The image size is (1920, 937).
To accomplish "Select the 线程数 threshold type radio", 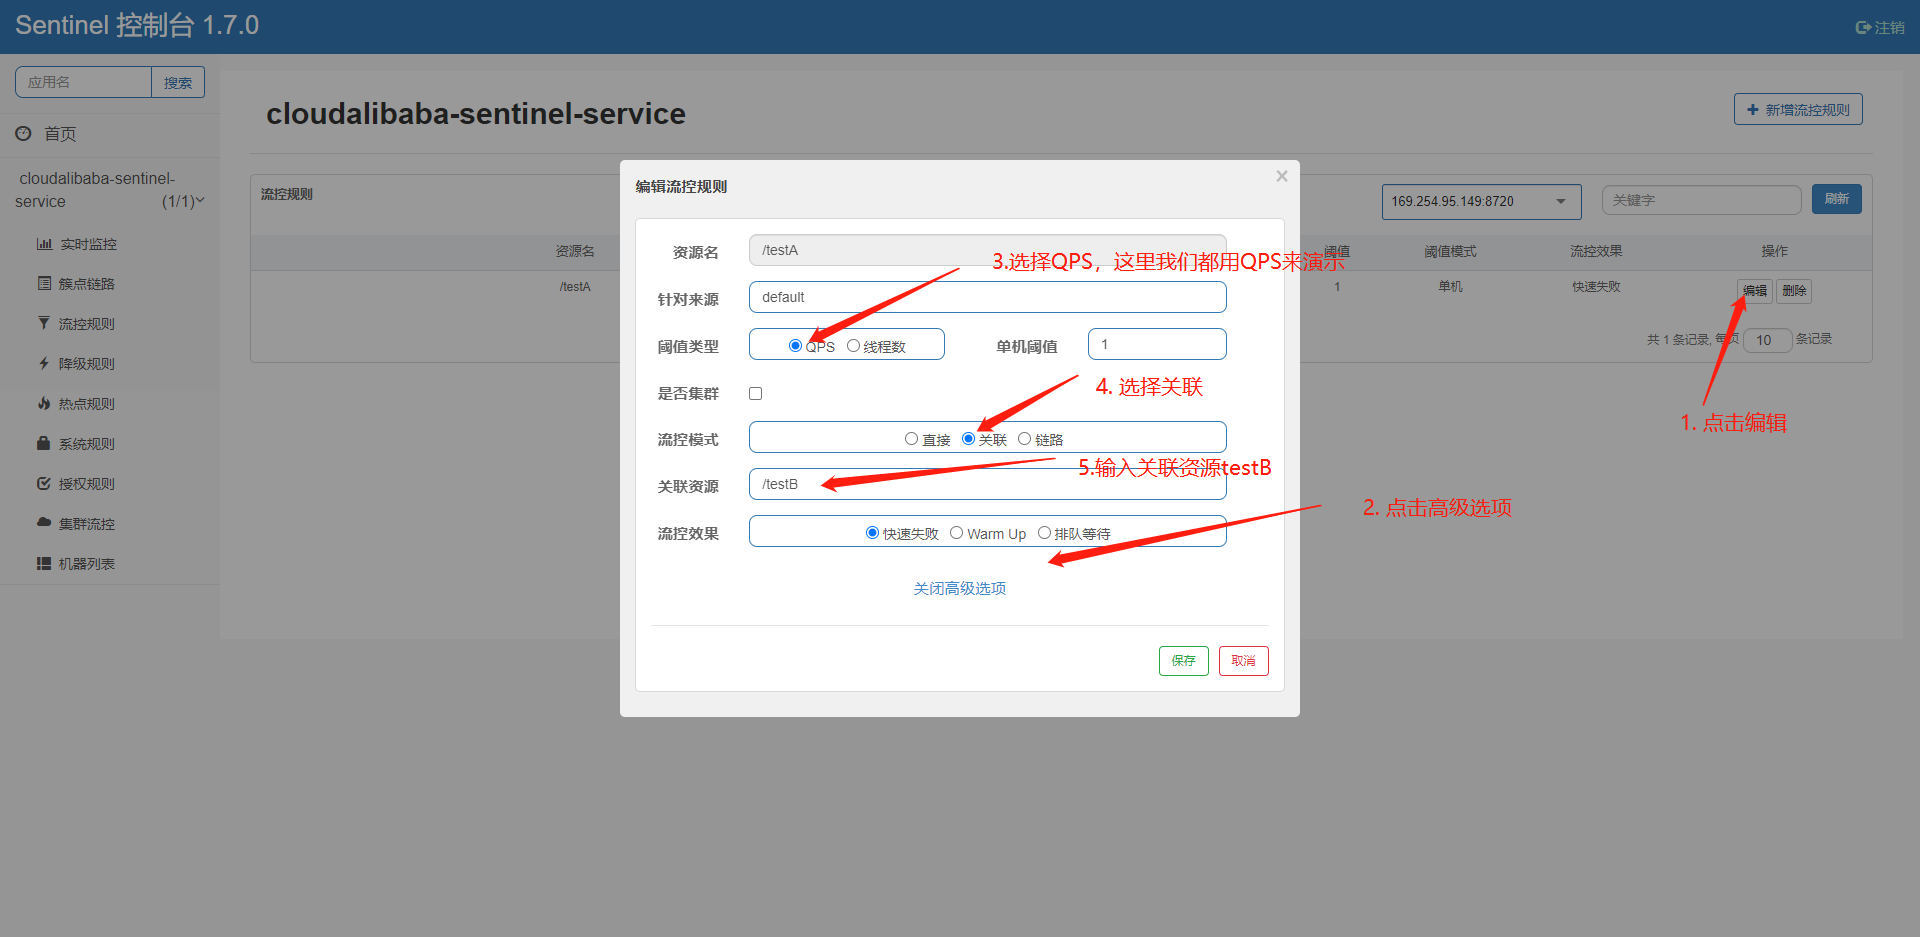I will [x=853, y=345].
